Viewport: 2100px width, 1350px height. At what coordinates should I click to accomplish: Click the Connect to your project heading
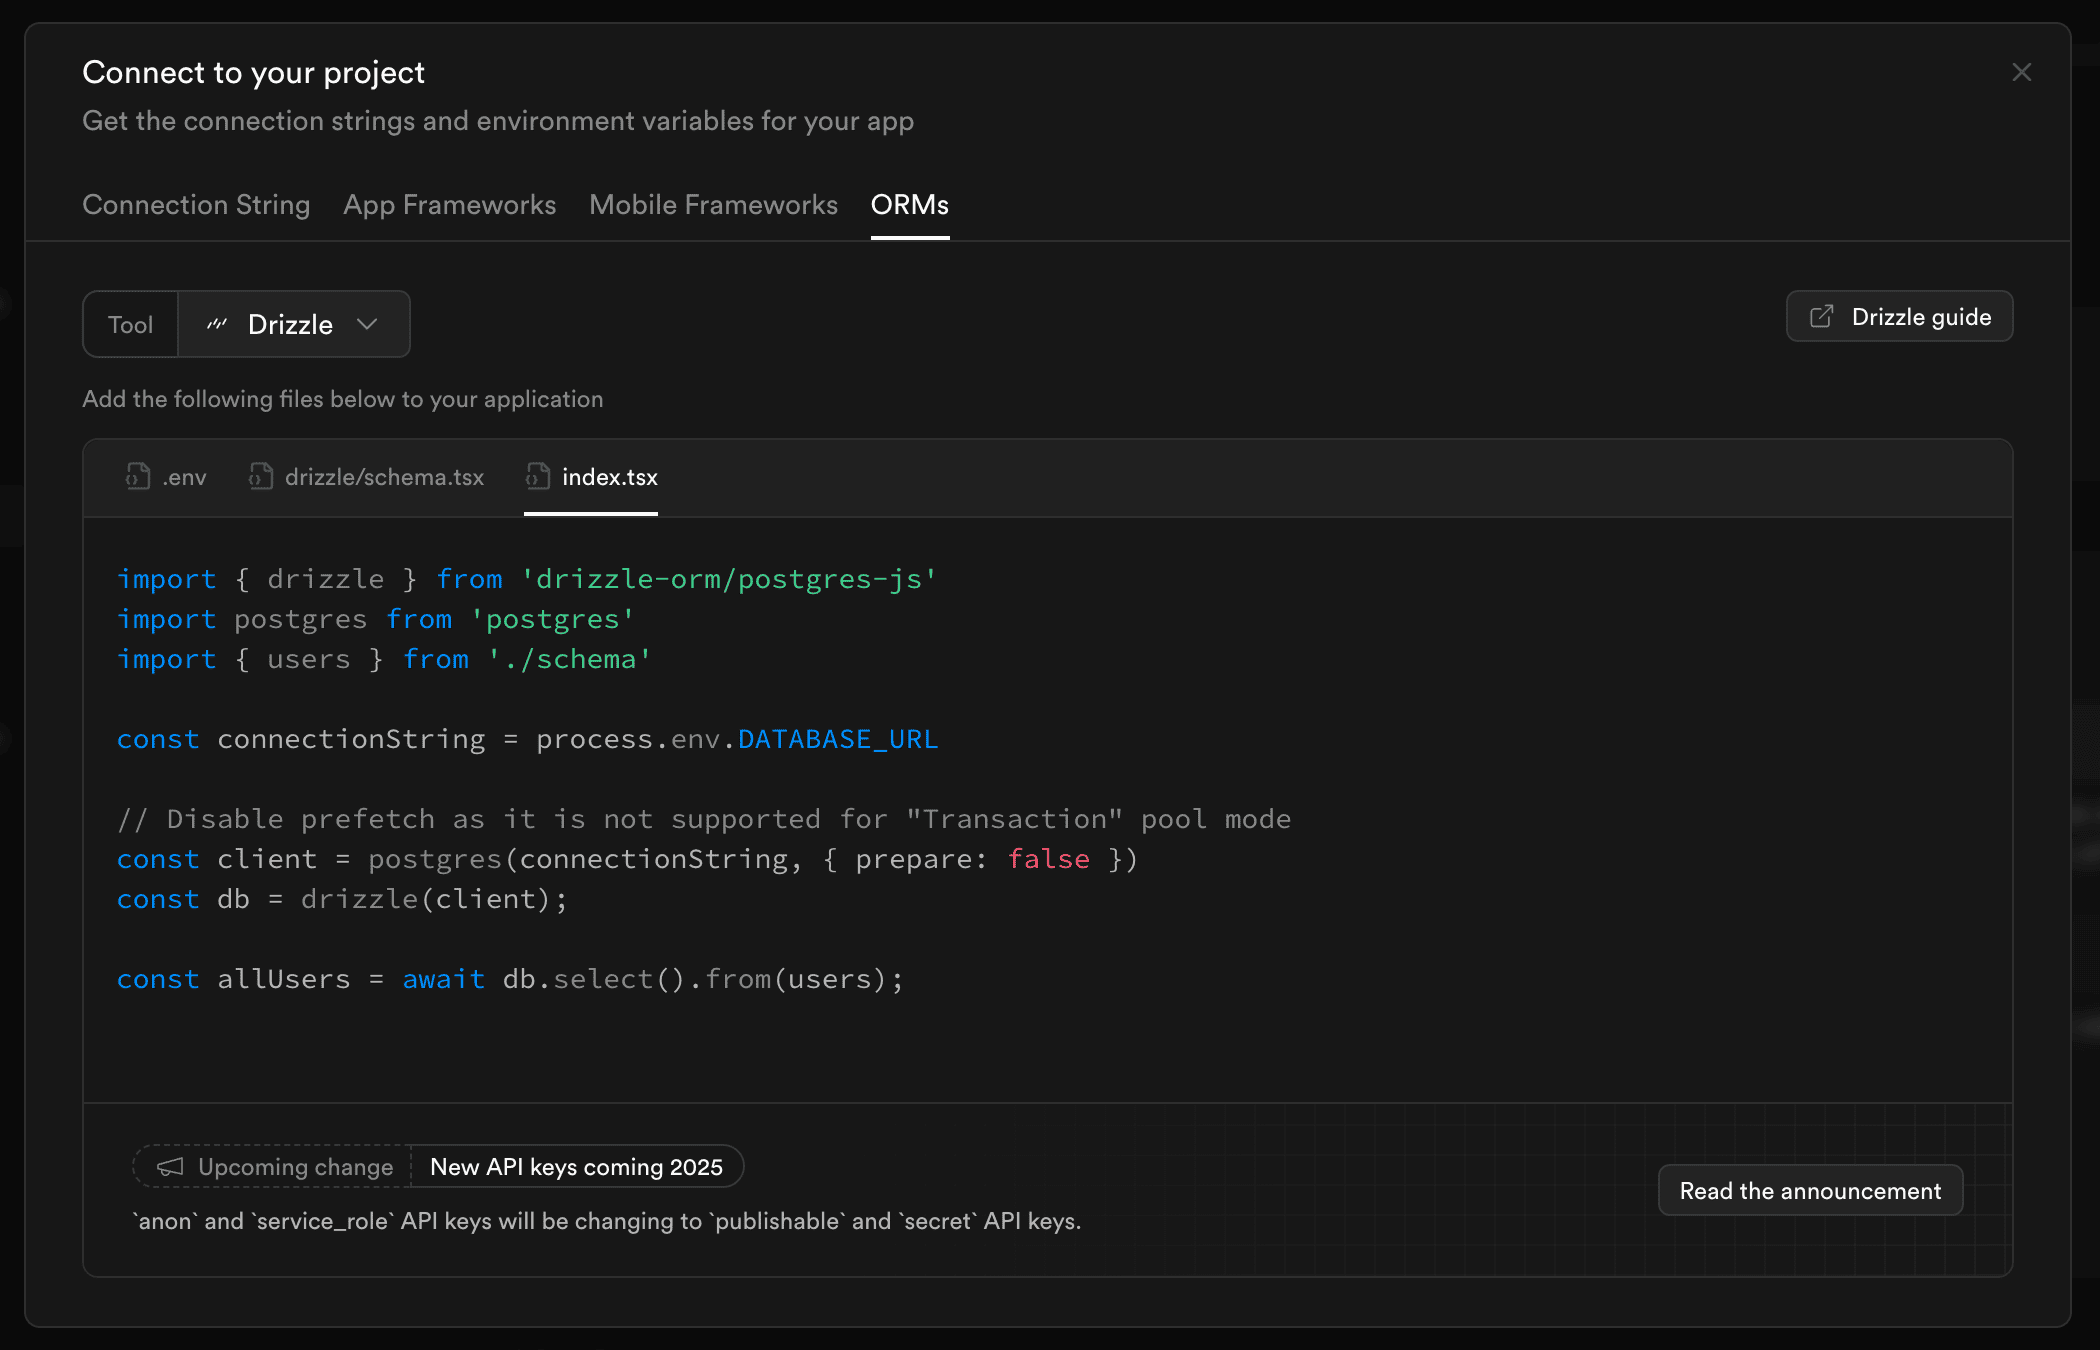pyautogui.click(x=253, y=72)
